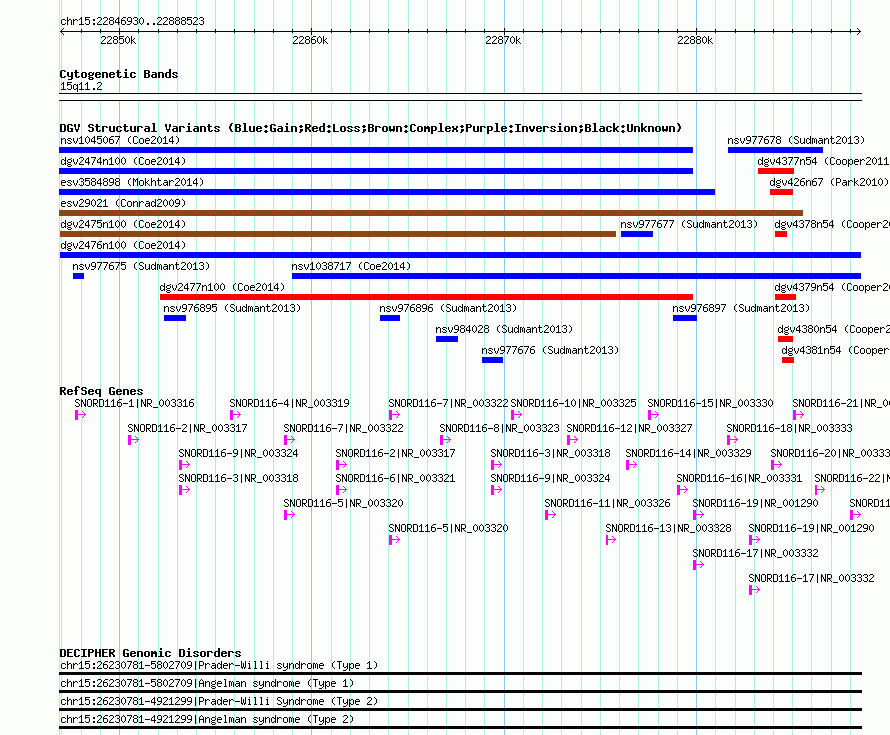Screen dimensions: 890x735
Task: Click the SNORD116-20 gene arrow glyph
Action: (x=776, y=465)
